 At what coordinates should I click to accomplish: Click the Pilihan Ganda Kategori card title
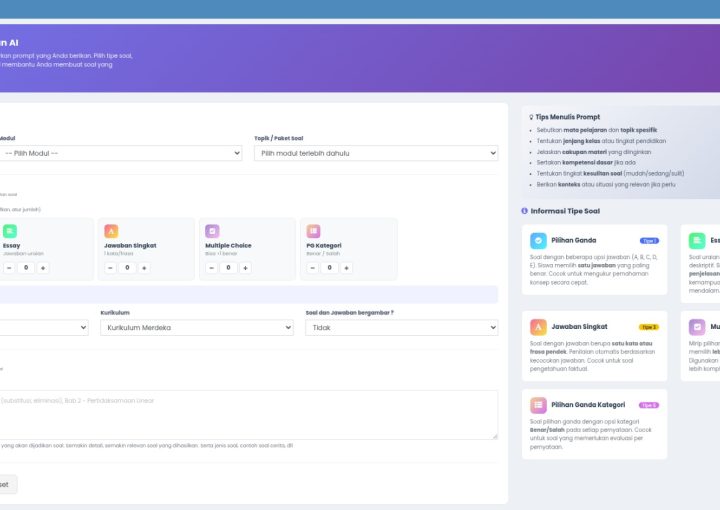click(588, 405)
